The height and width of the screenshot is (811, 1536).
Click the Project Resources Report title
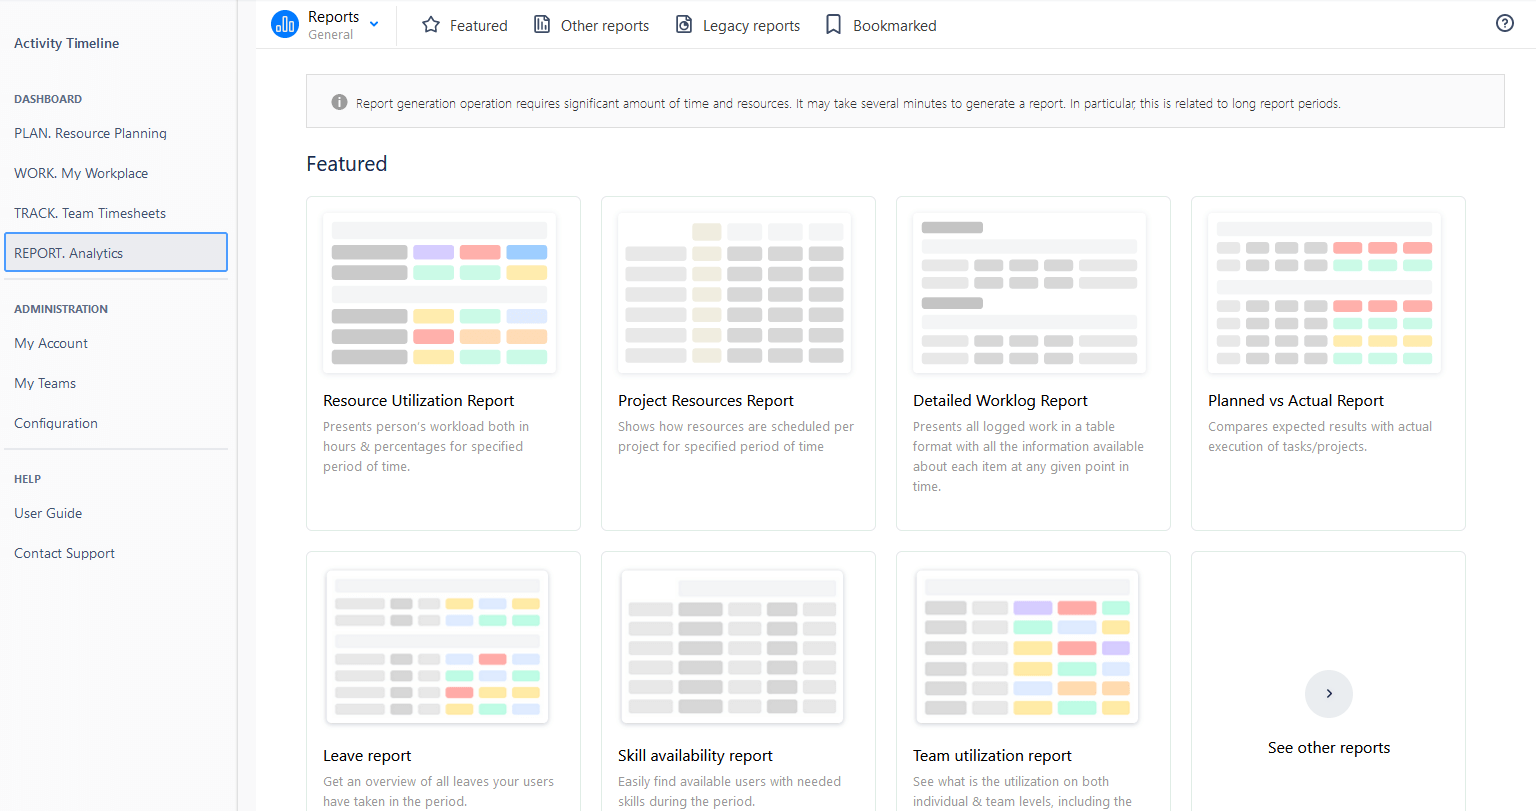pyautogui.click(x=705, y=400)
